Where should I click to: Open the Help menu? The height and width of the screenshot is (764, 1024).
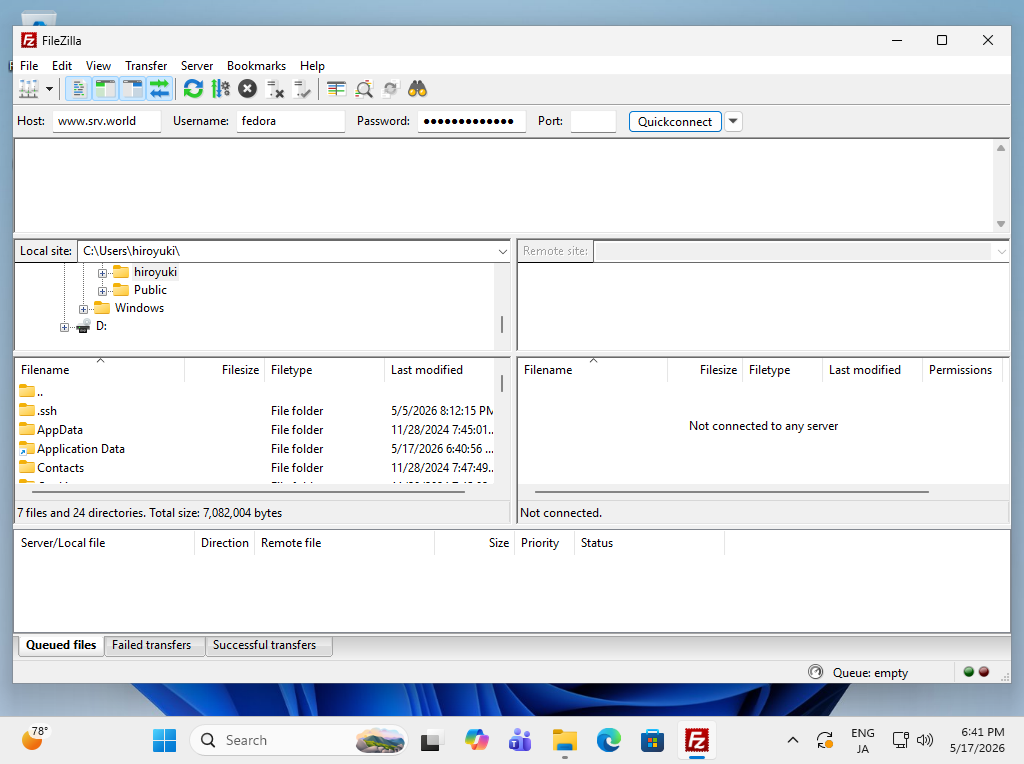coord(312,66)
